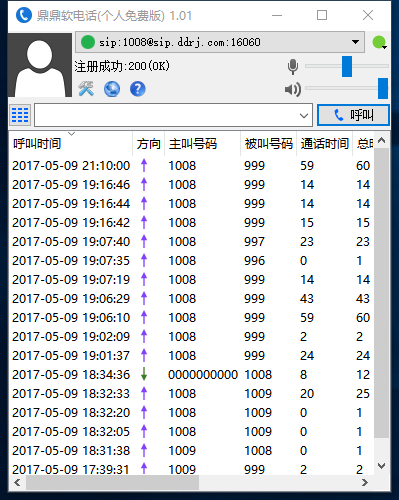Click the 呼叫 call button

tap(353, 115)
